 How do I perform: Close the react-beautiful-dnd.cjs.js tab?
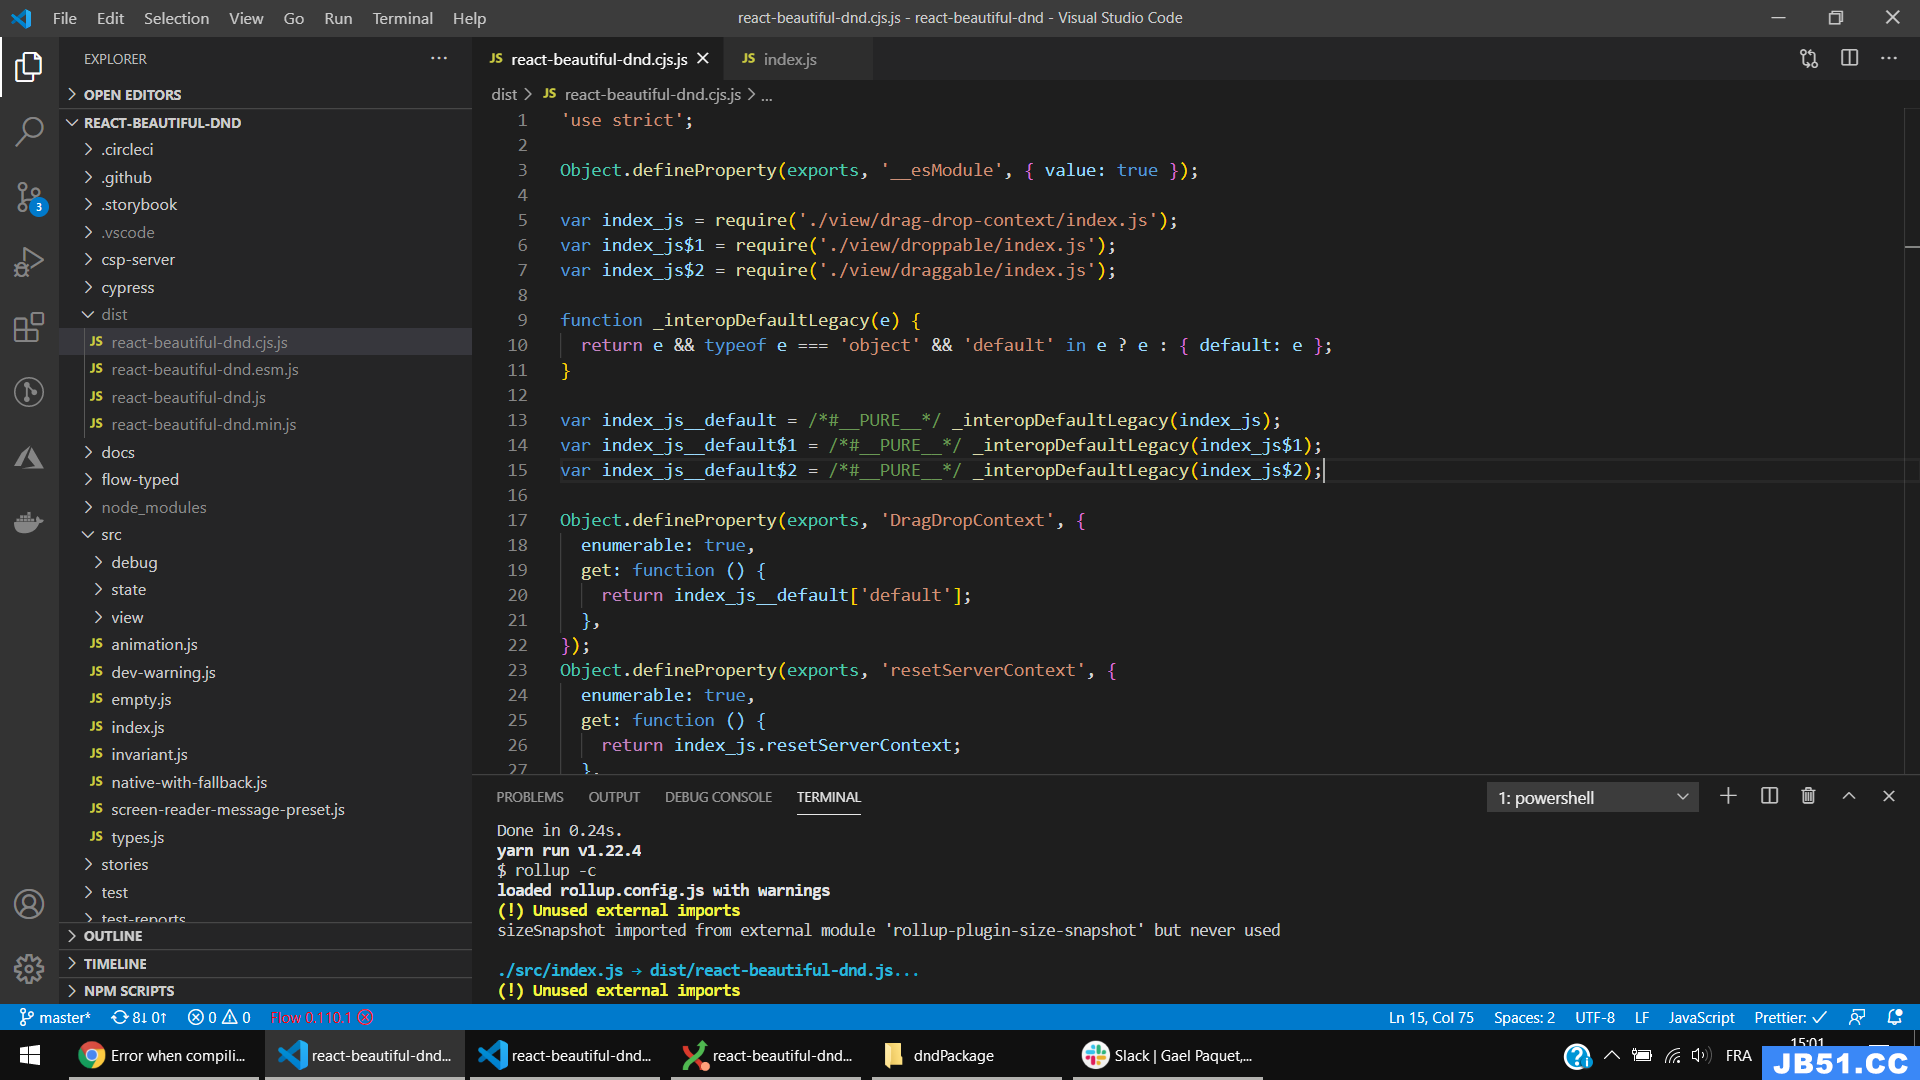tap(703, 59)
